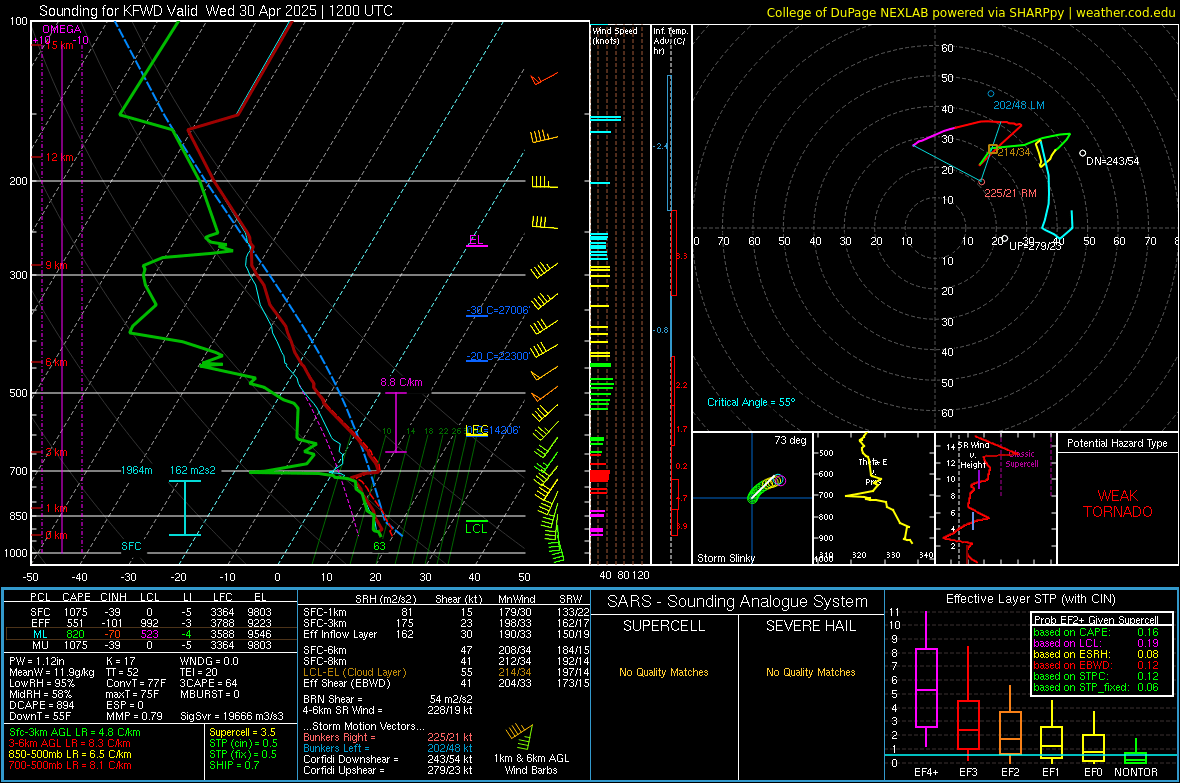Click the "MeanW = 11.9g/kg" value
Viewport: 1180px width, 783px height.
[51, 672]
